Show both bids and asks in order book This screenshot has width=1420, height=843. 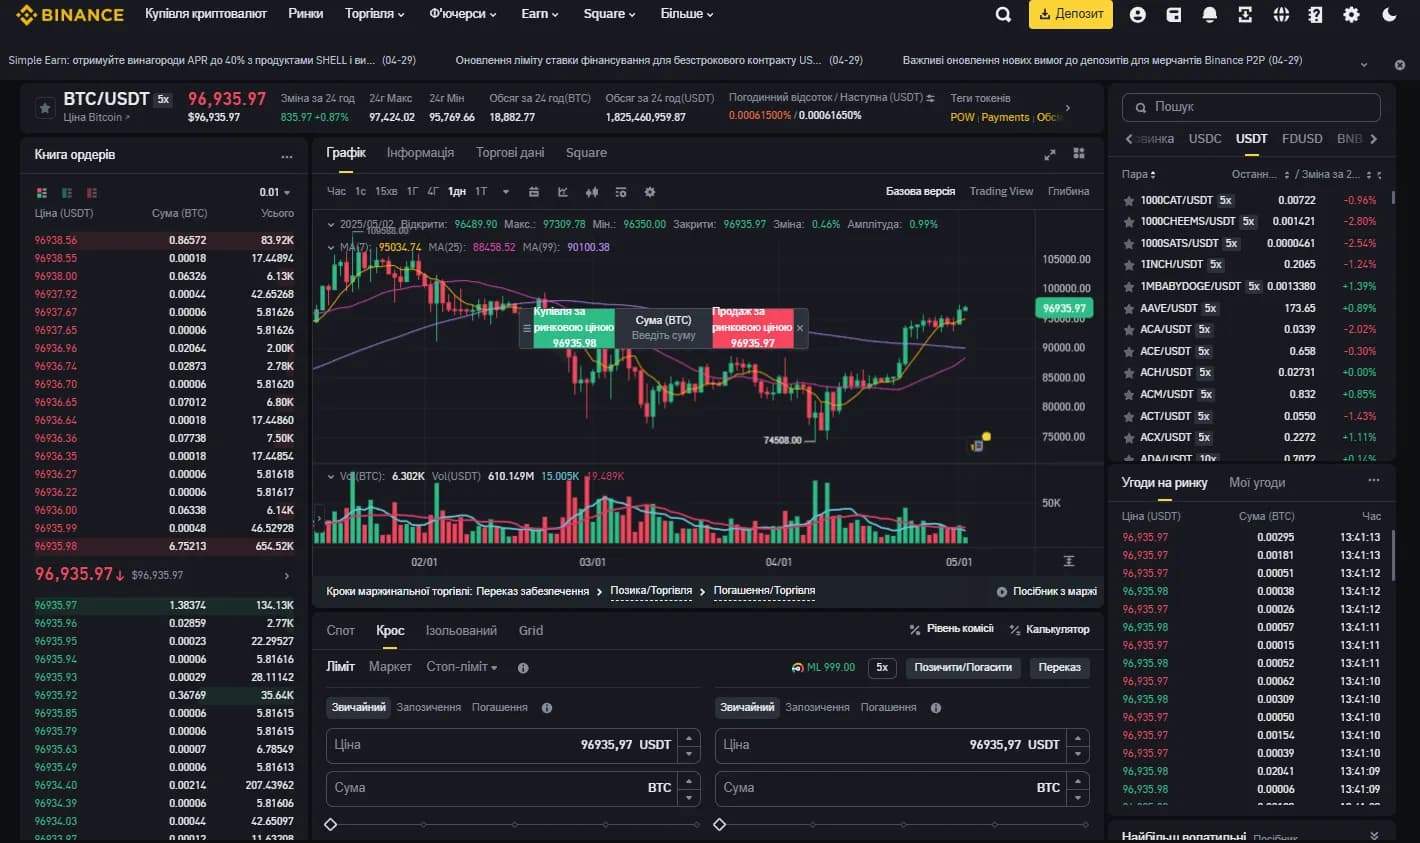coord(42,192)
